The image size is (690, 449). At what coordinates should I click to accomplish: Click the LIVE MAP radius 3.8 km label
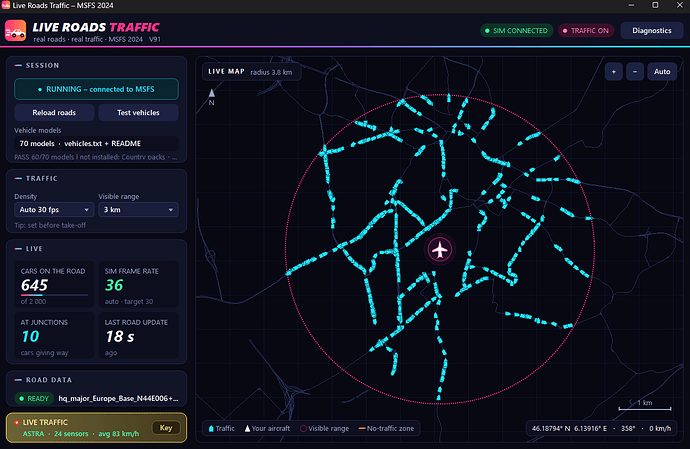pos(250,72)
